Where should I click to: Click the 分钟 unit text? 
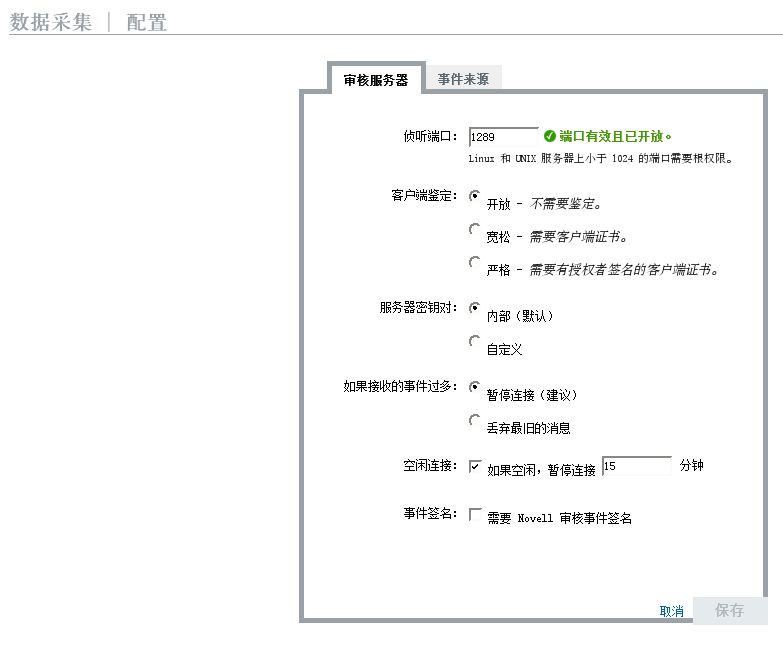coord(692,465)
